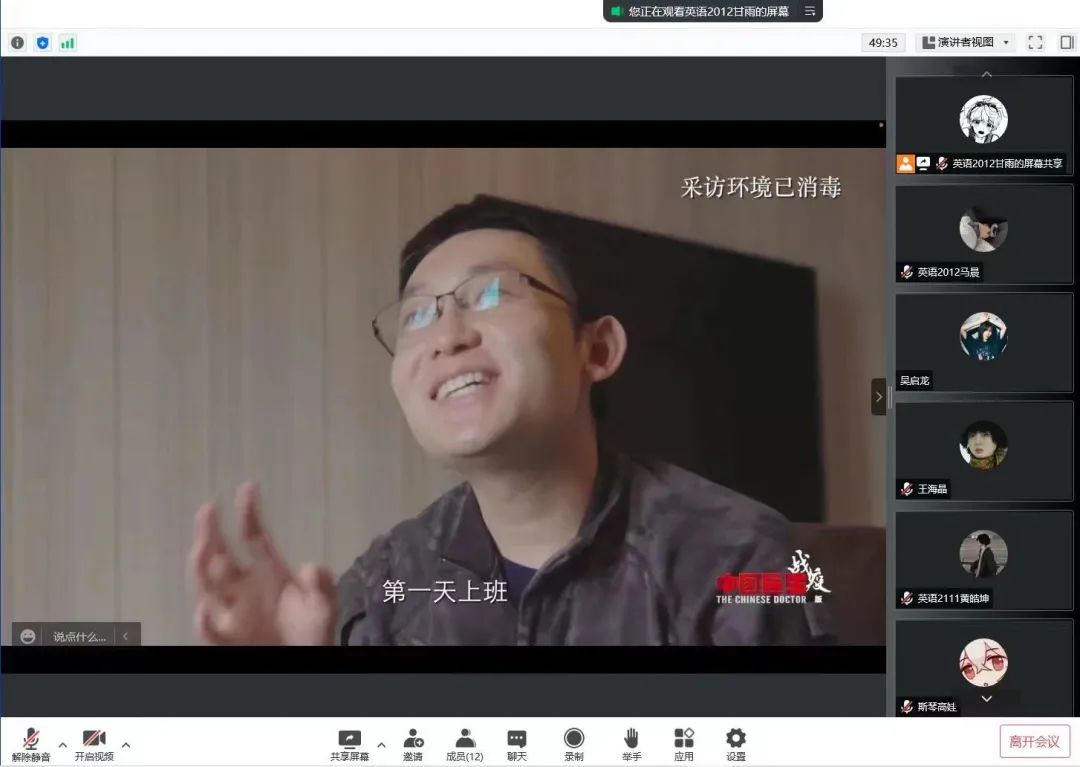Raise your hand with 举手
The width and height of the screenshot is (1080, 767).
pyautogui.click(x=632, y=745)
